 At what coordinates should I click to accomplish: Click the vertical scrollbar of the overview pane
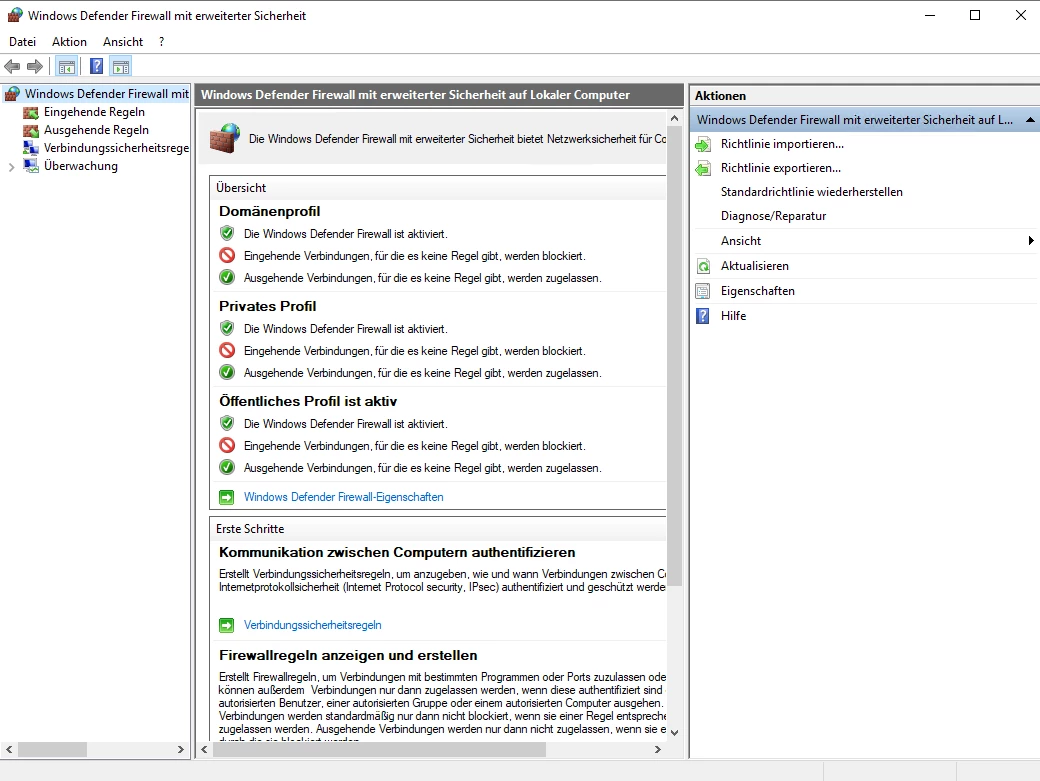click(x=674, y=400)
